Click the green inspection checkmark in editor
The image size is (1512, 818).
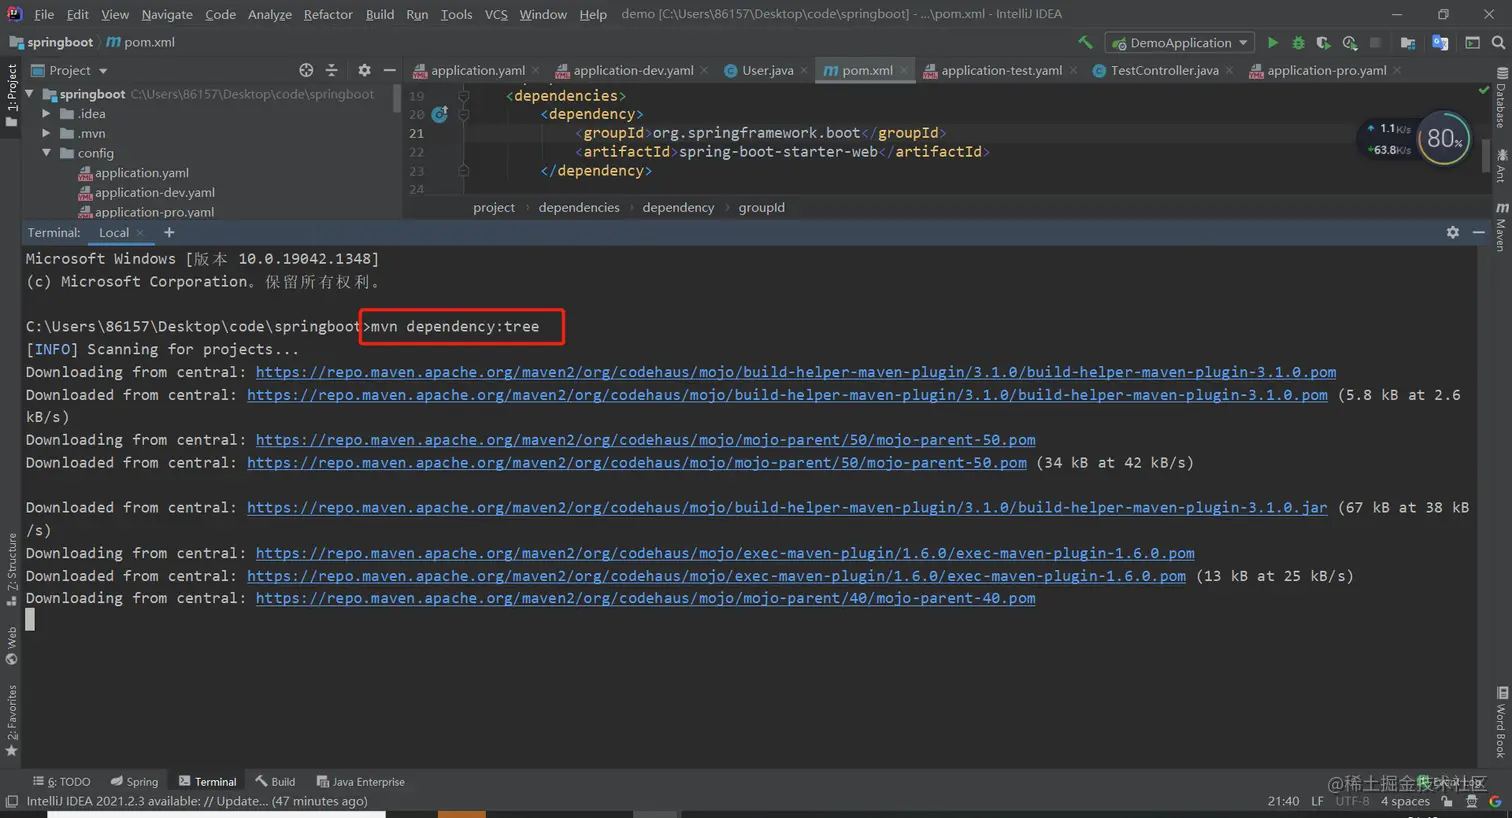tap(1483, 90)
